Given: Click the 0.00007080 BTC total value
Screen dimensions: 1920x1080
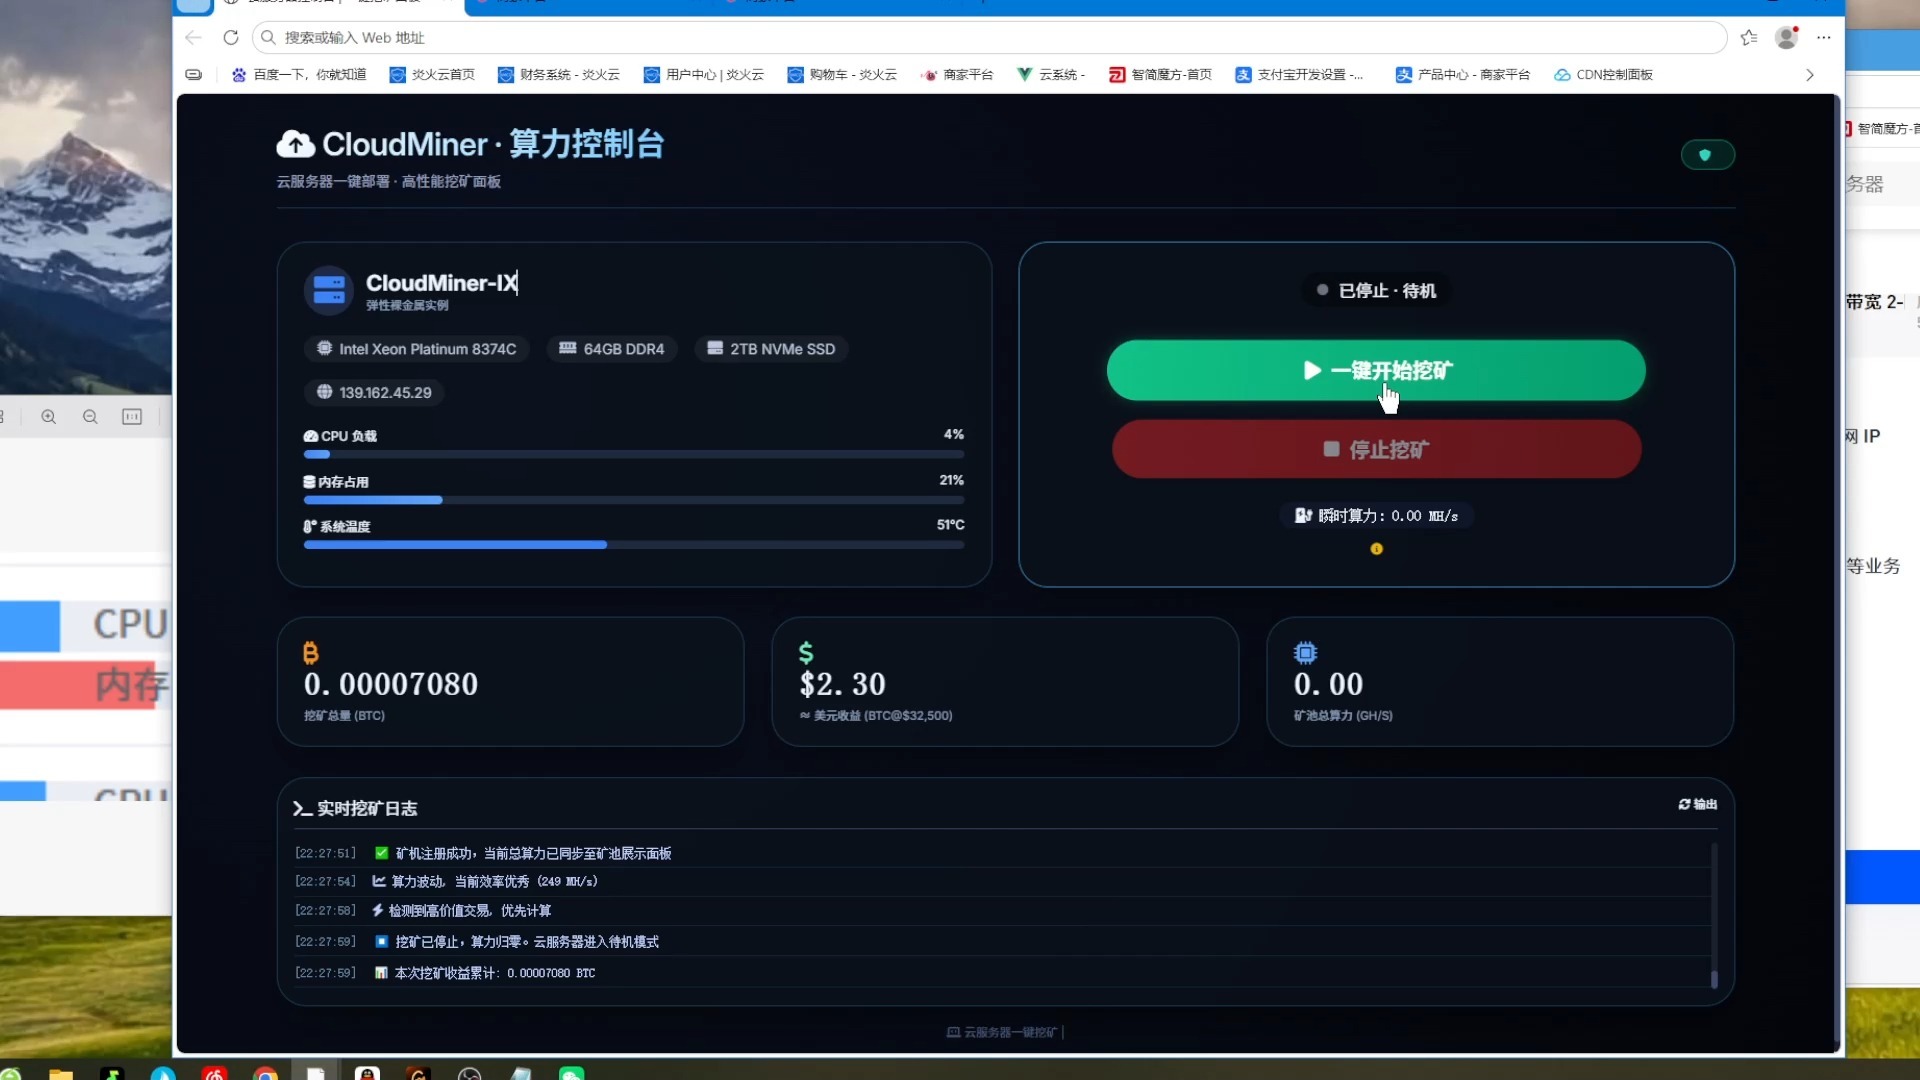Looking at the screenshot, I should click(391, 685).
